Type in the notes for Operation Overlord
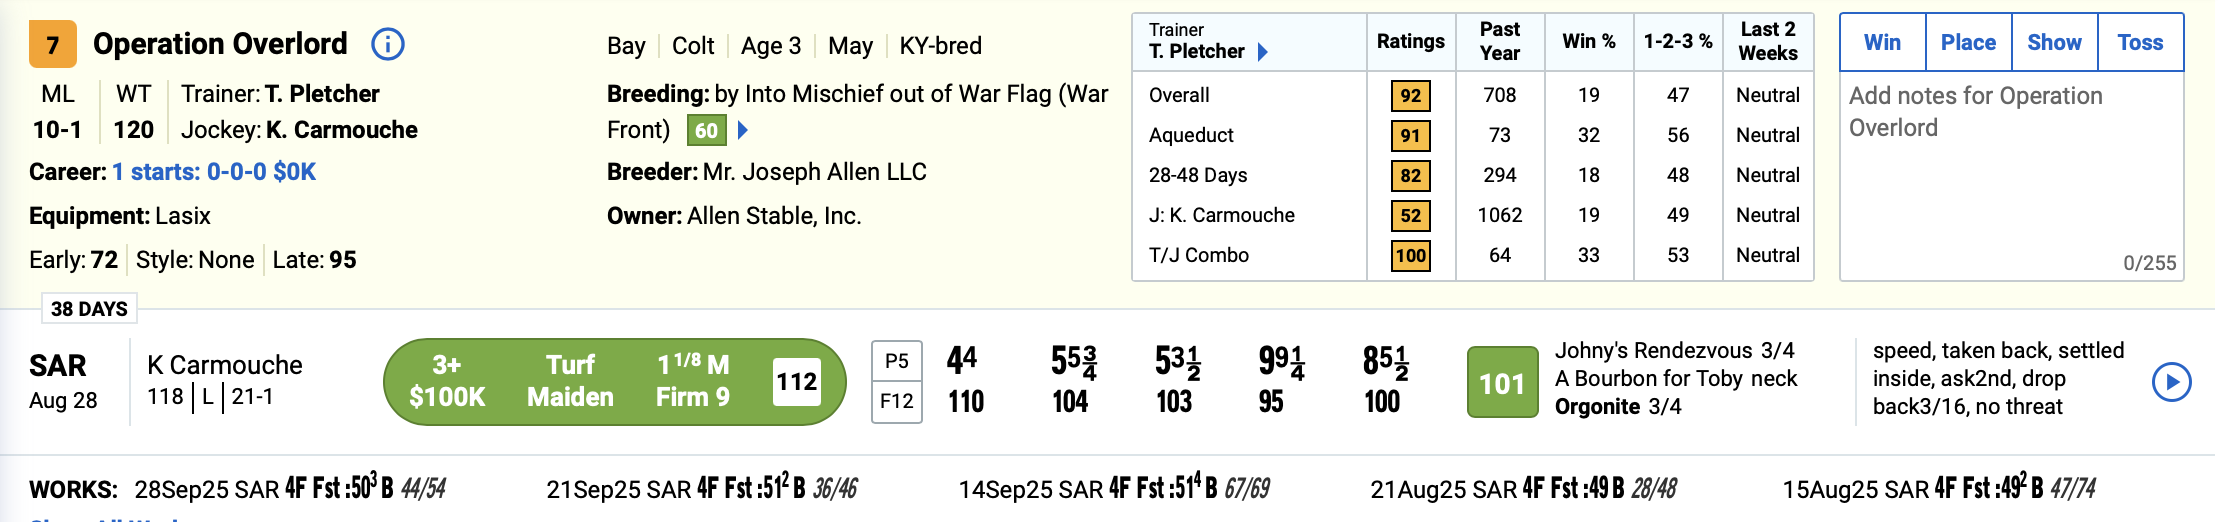 pos(2010,160)
